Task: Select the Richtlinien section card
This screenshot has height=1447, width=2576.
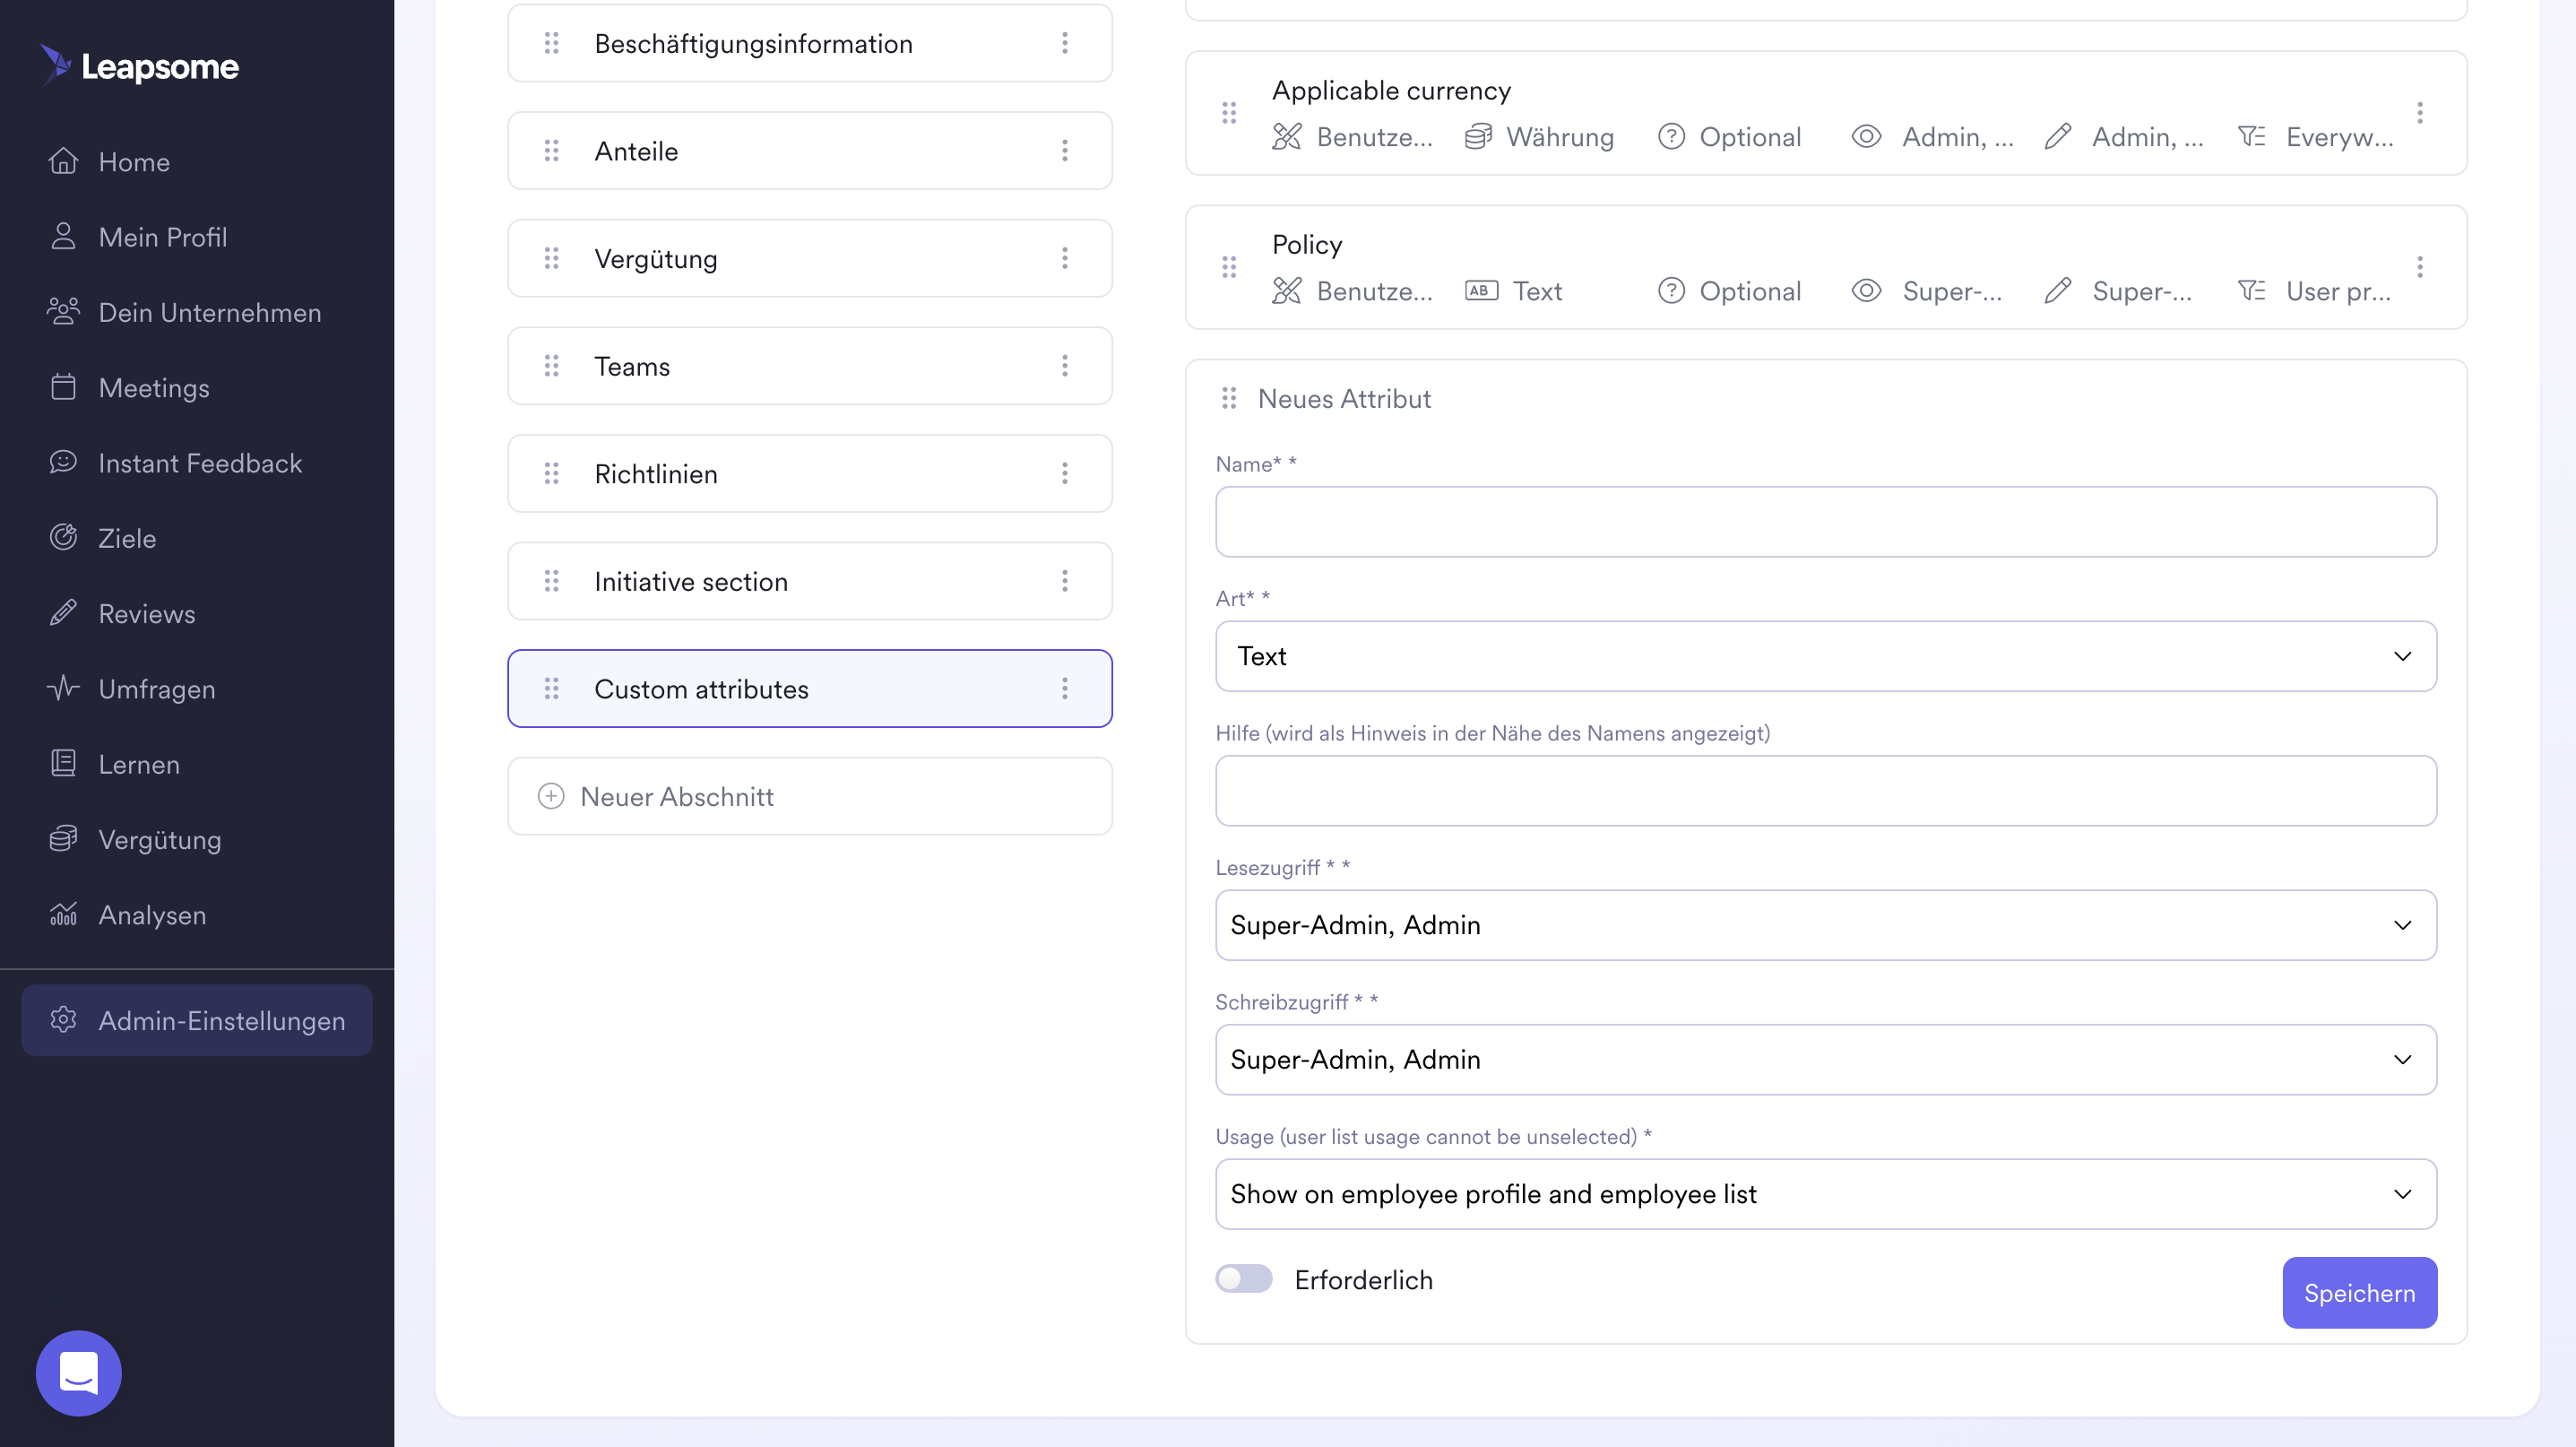Action: click(x=810, y=473)
